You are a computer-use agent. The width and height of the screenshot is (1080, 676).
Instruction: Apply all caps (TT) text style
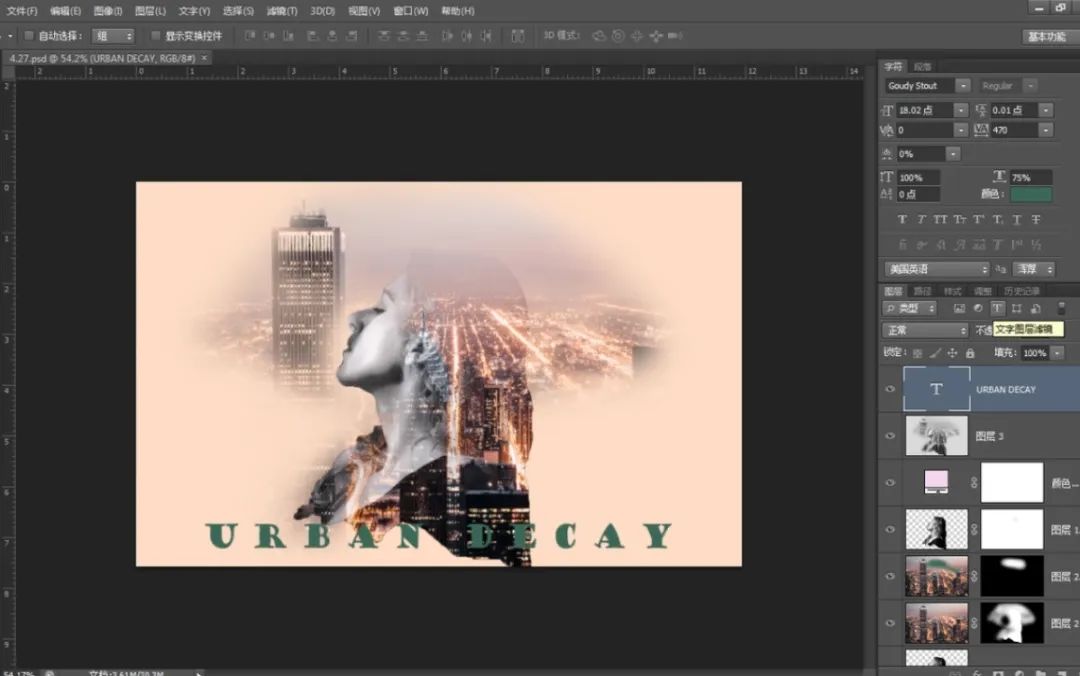click(x=940, y=220)
